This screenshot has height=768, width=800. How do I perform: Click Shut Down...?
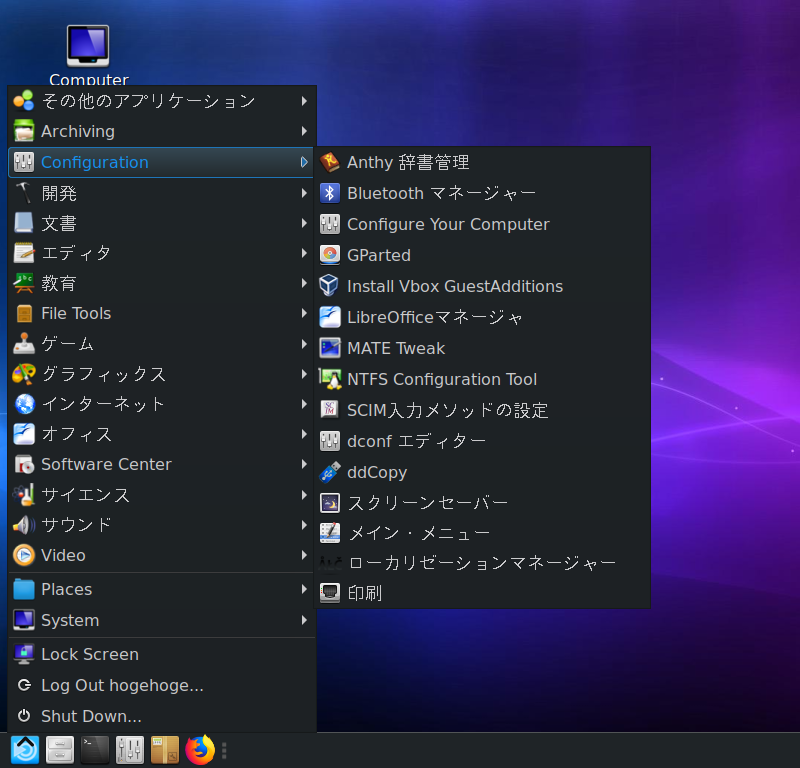pos(90,716)
